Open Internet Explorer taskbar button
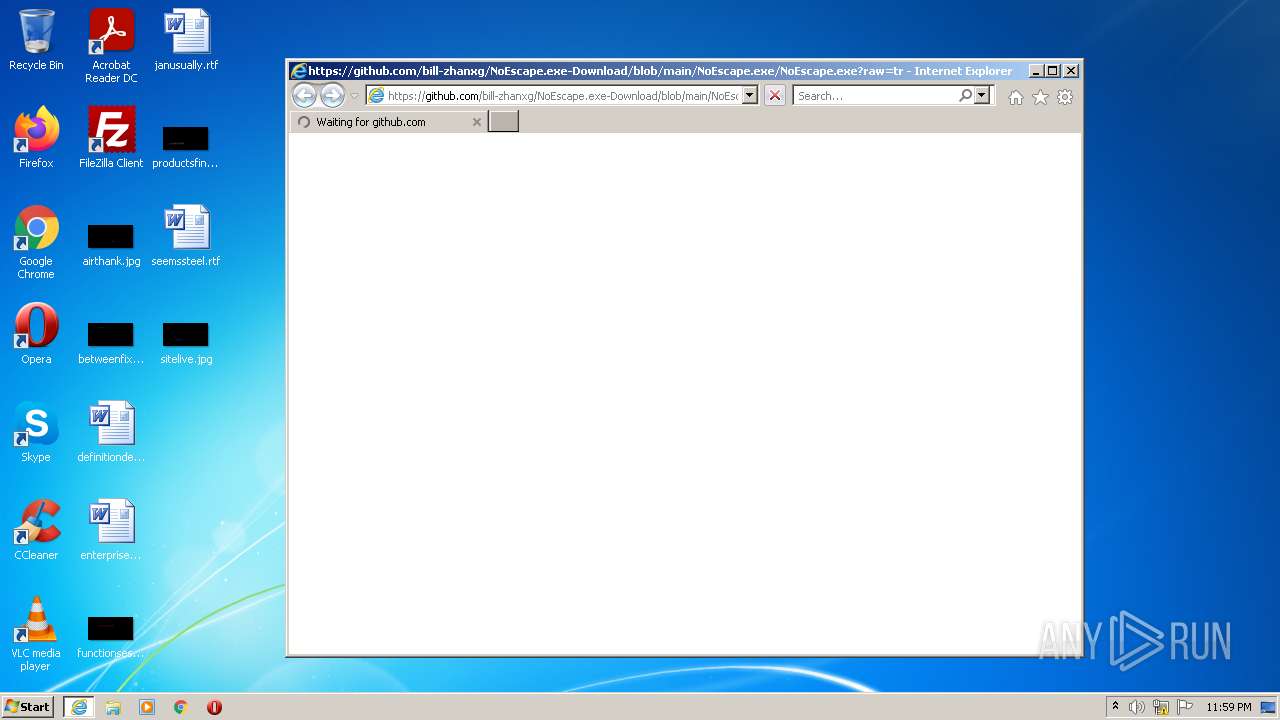Image resolution: width=1280 pixels, height=720 pixels. click(79, 707)
